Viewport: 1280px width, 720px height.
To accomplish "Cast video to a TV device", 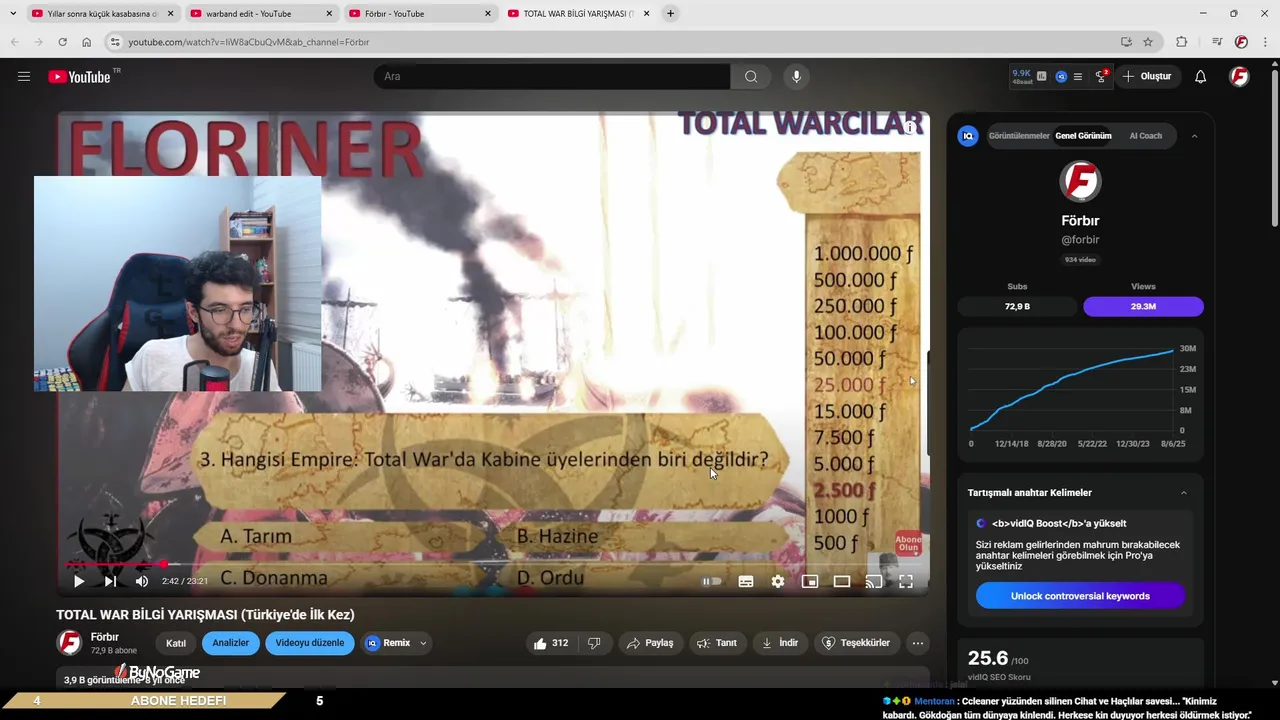I will pyautogui.click(x=874, y=581).
